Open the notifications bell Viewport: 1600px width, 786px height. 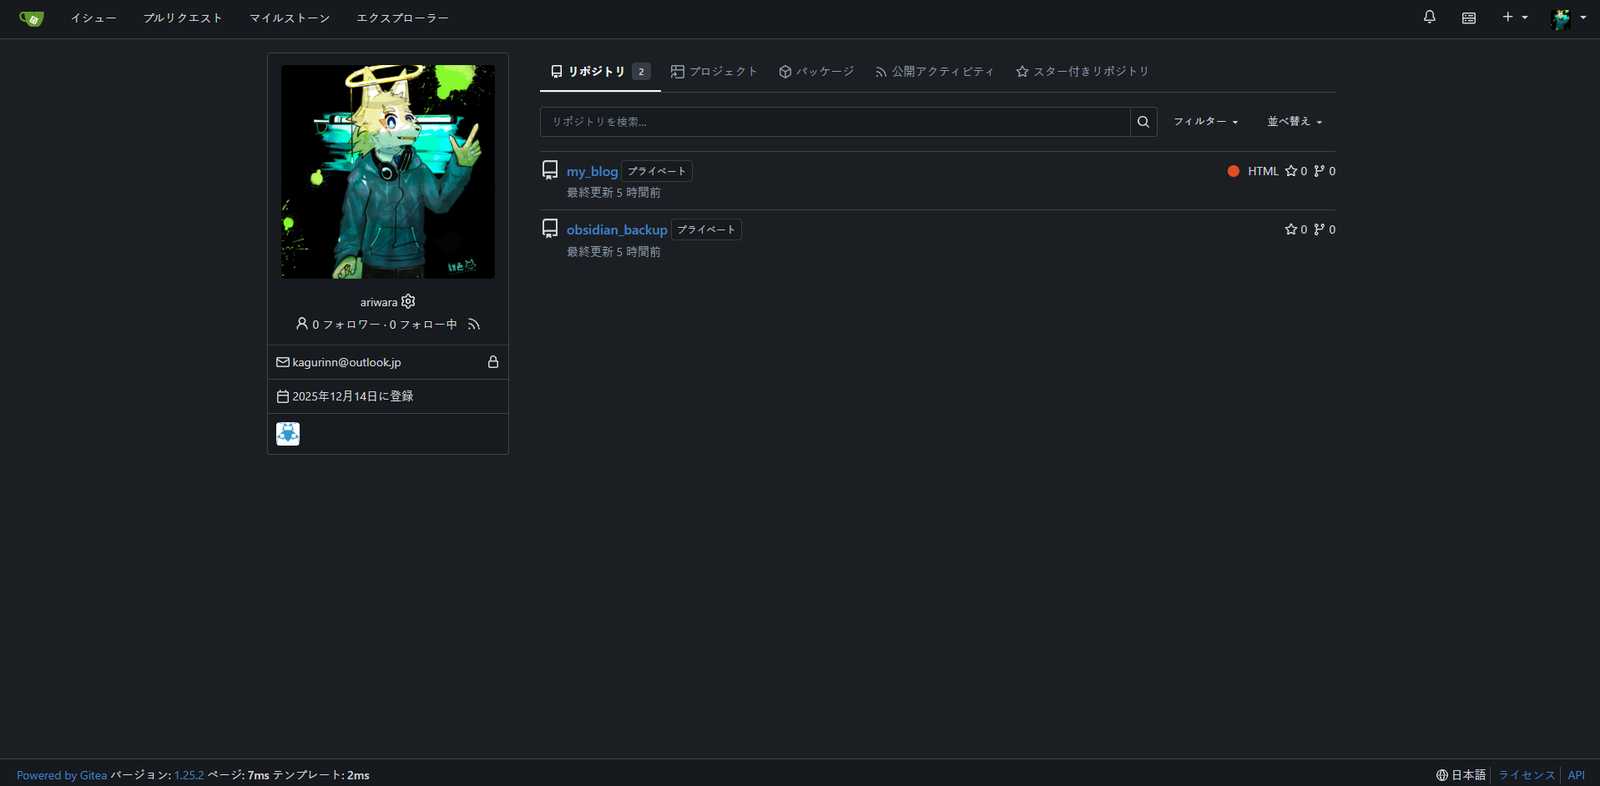1429,17
